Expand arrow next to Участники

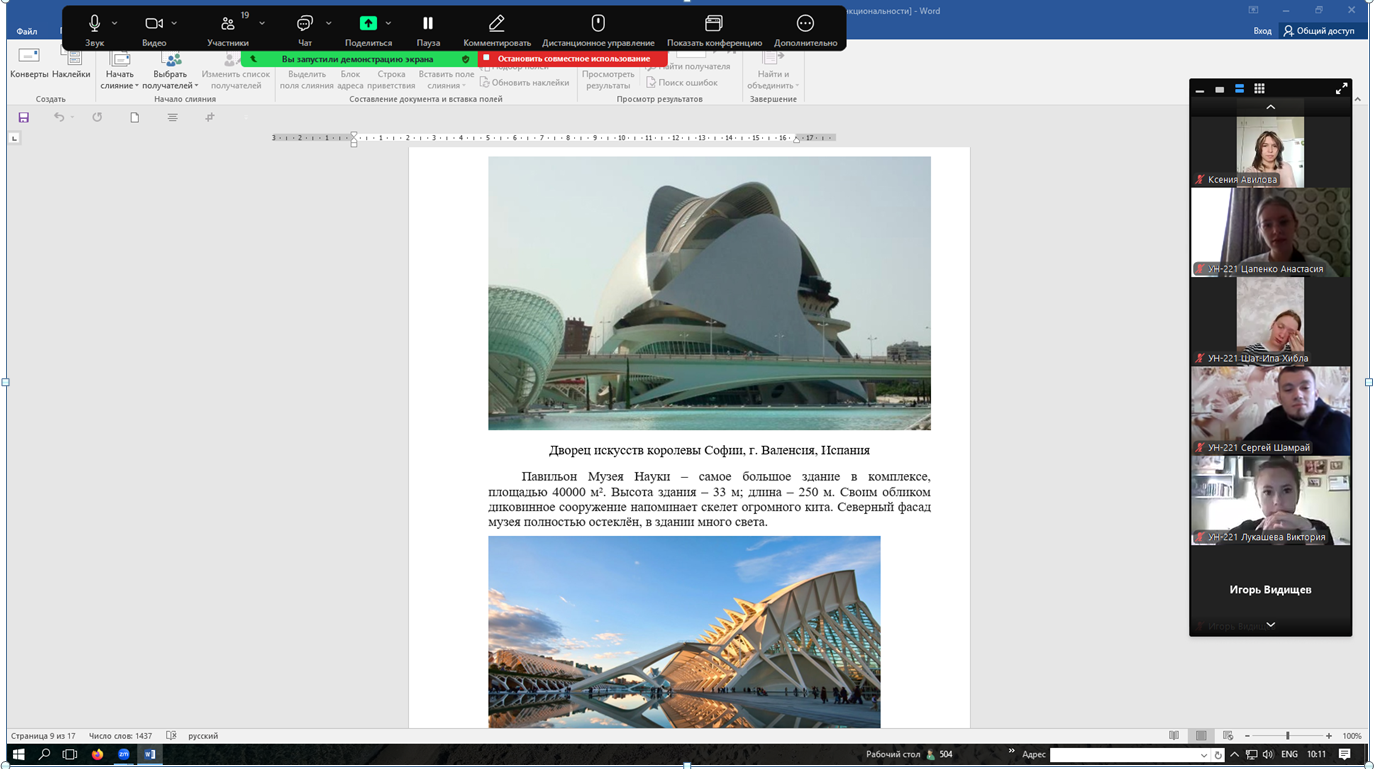[262, 23]
